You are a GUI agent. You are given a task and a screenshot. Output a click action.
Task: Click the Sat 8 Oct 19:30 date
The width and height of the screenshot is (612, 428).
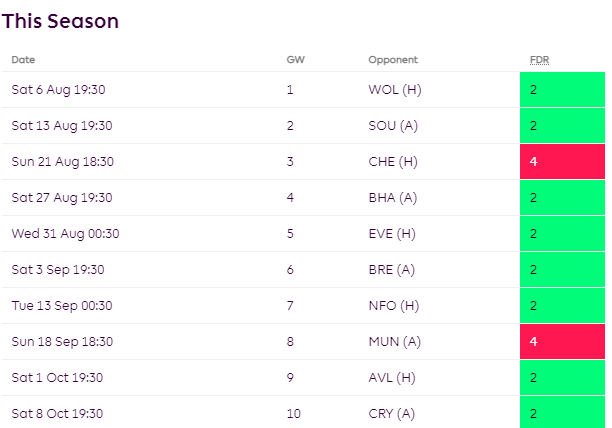[x=57, y=414]
